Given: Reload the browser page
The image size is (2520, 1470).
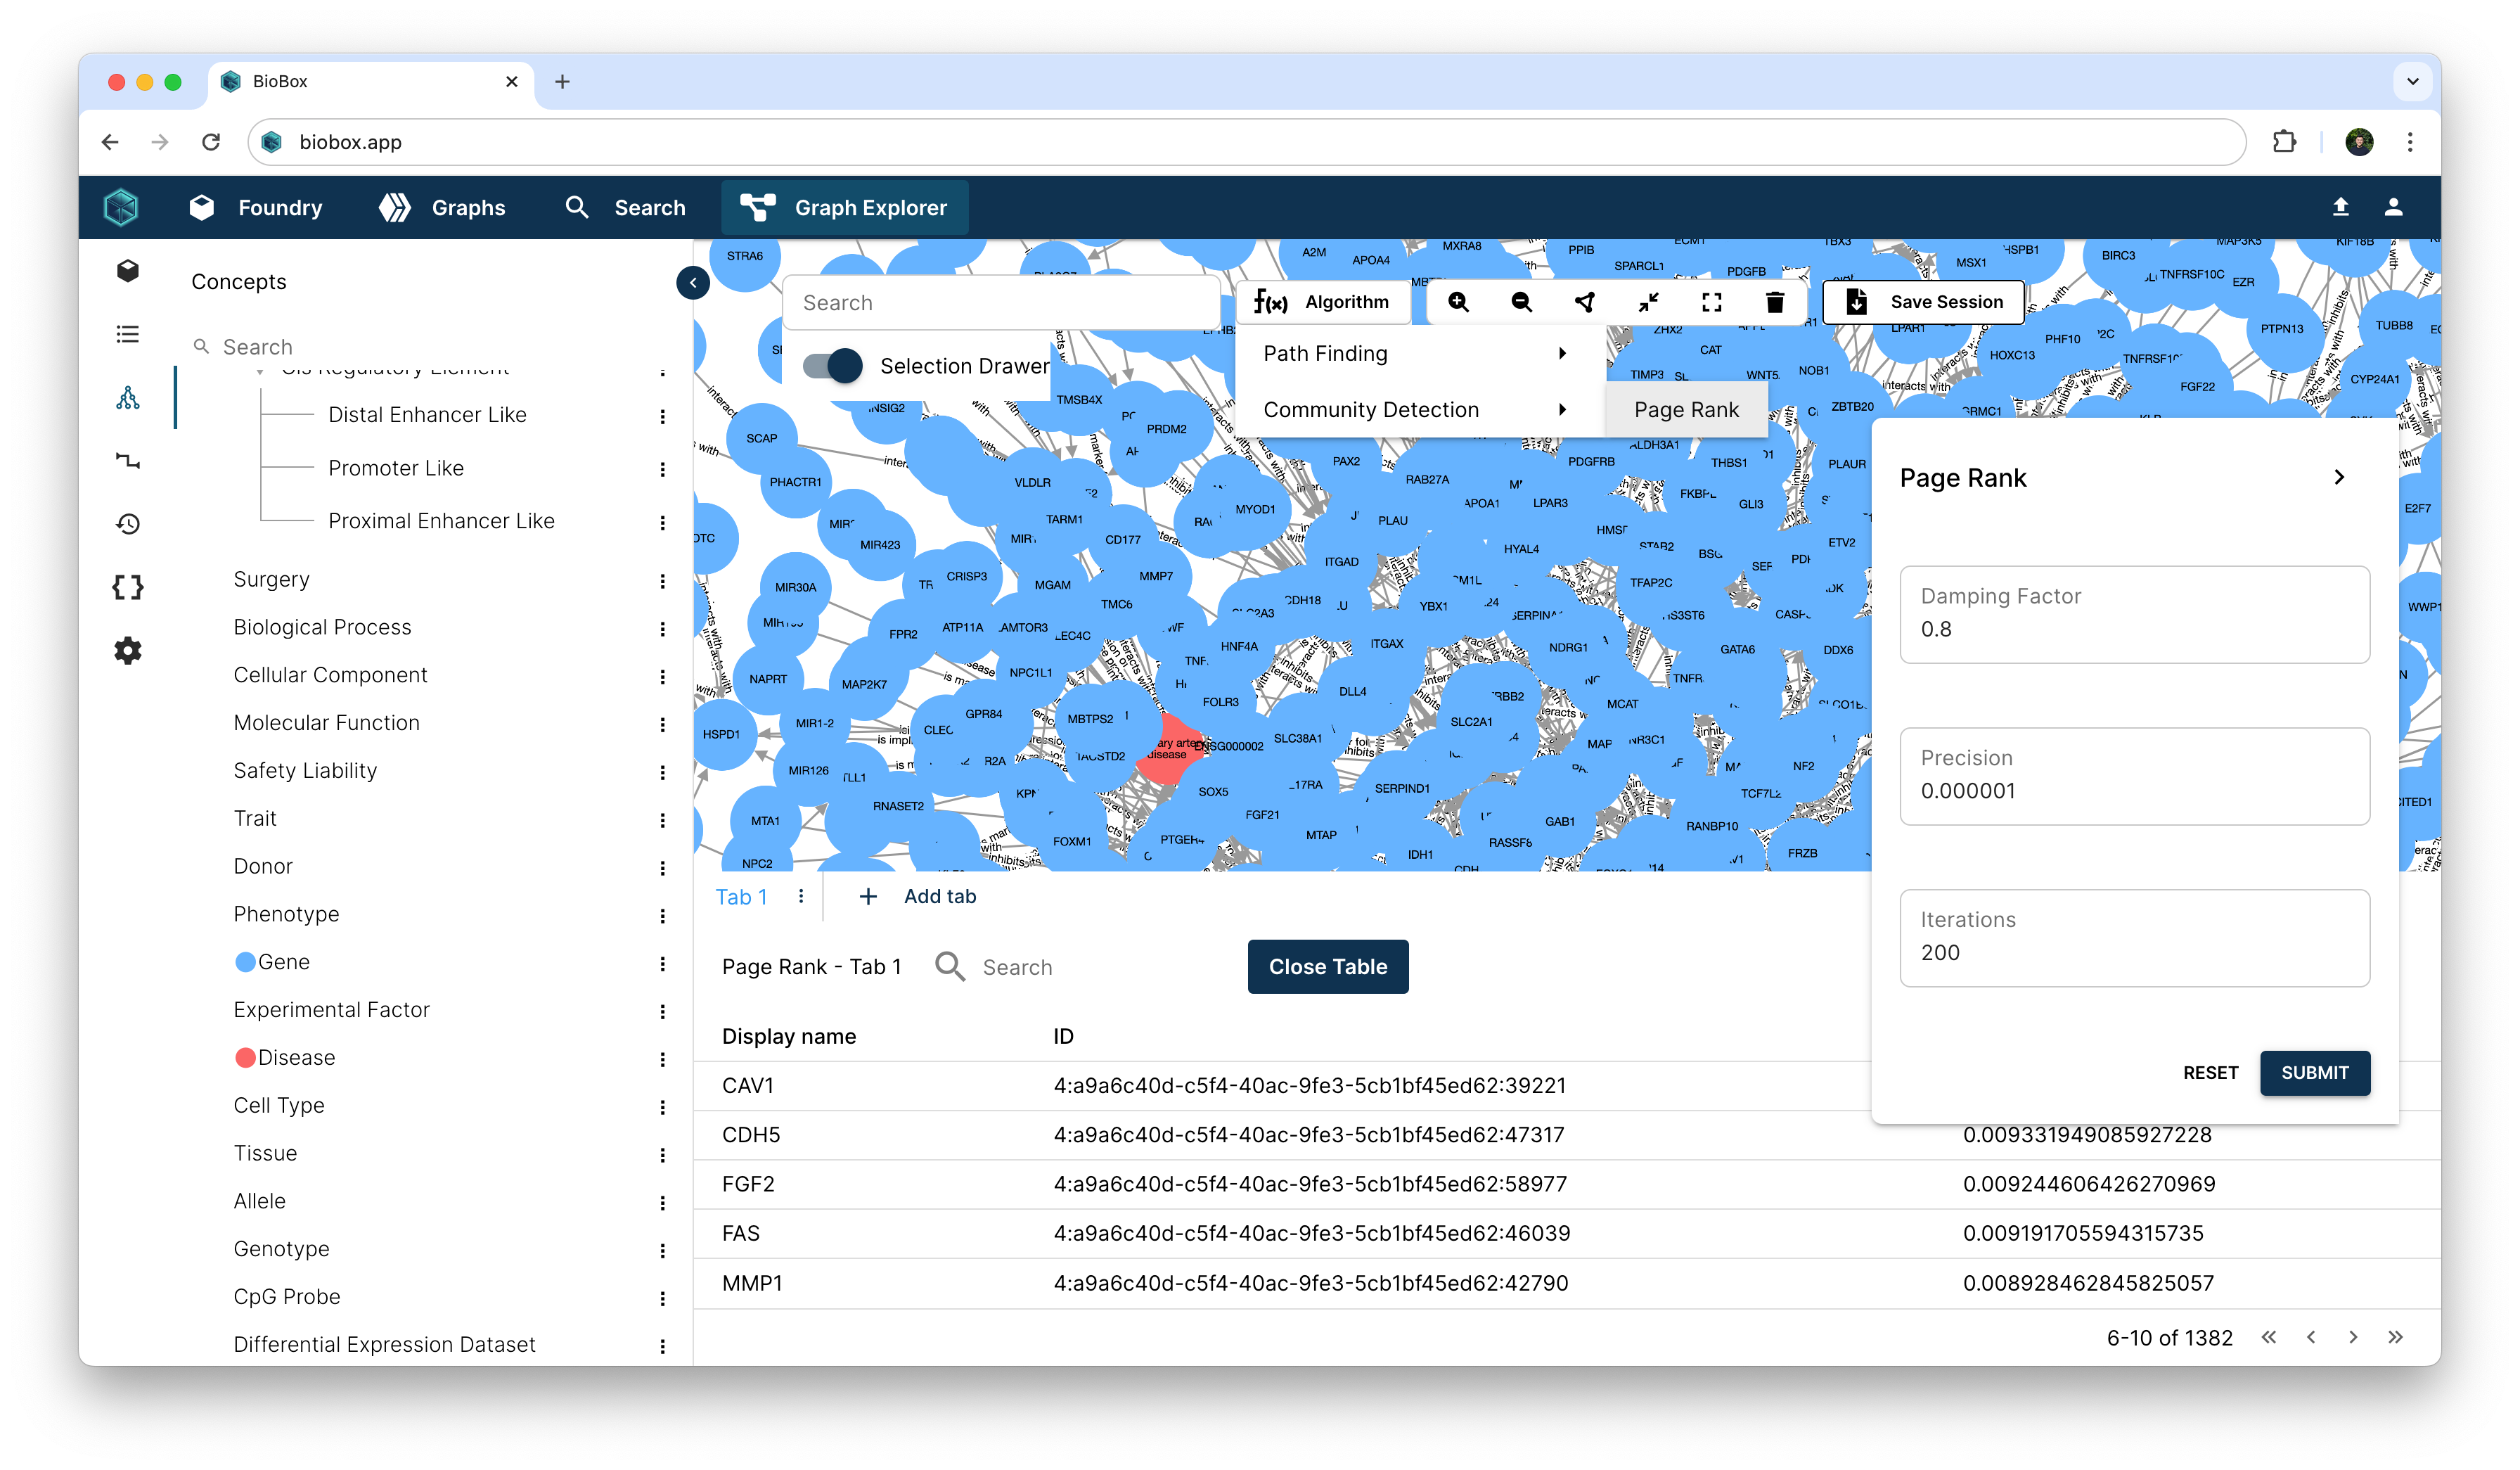Looking at the screenshot, I should (211, 142).
